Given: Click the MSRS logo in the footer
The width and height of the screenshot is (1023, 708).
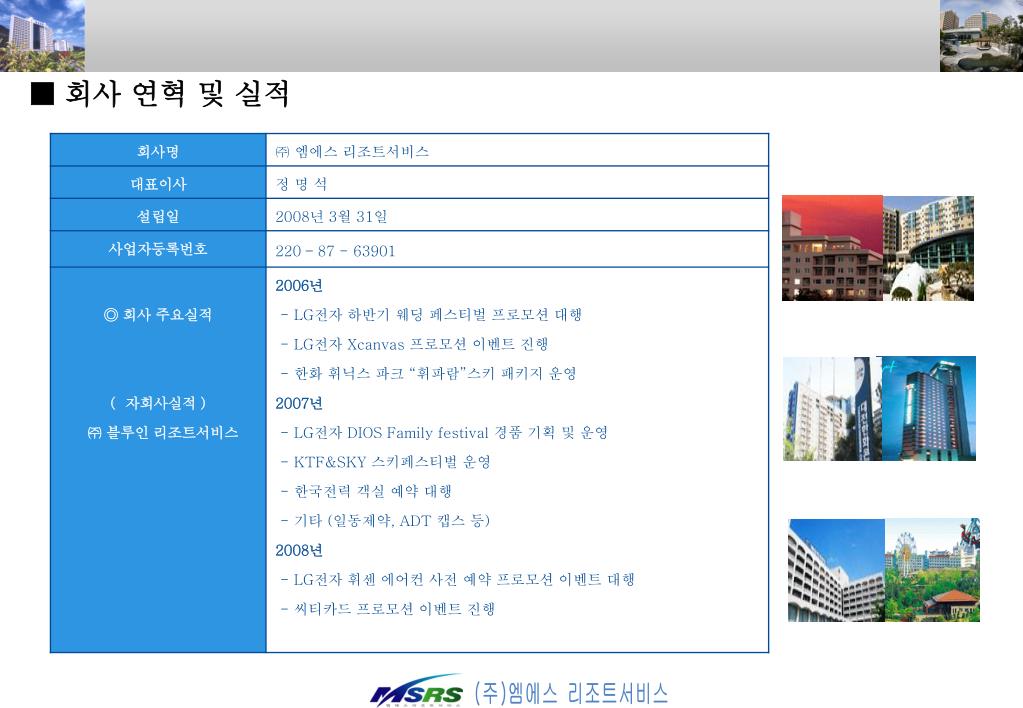Looking at the screenshot, I should pyautogui.click(x=416, y=692).
